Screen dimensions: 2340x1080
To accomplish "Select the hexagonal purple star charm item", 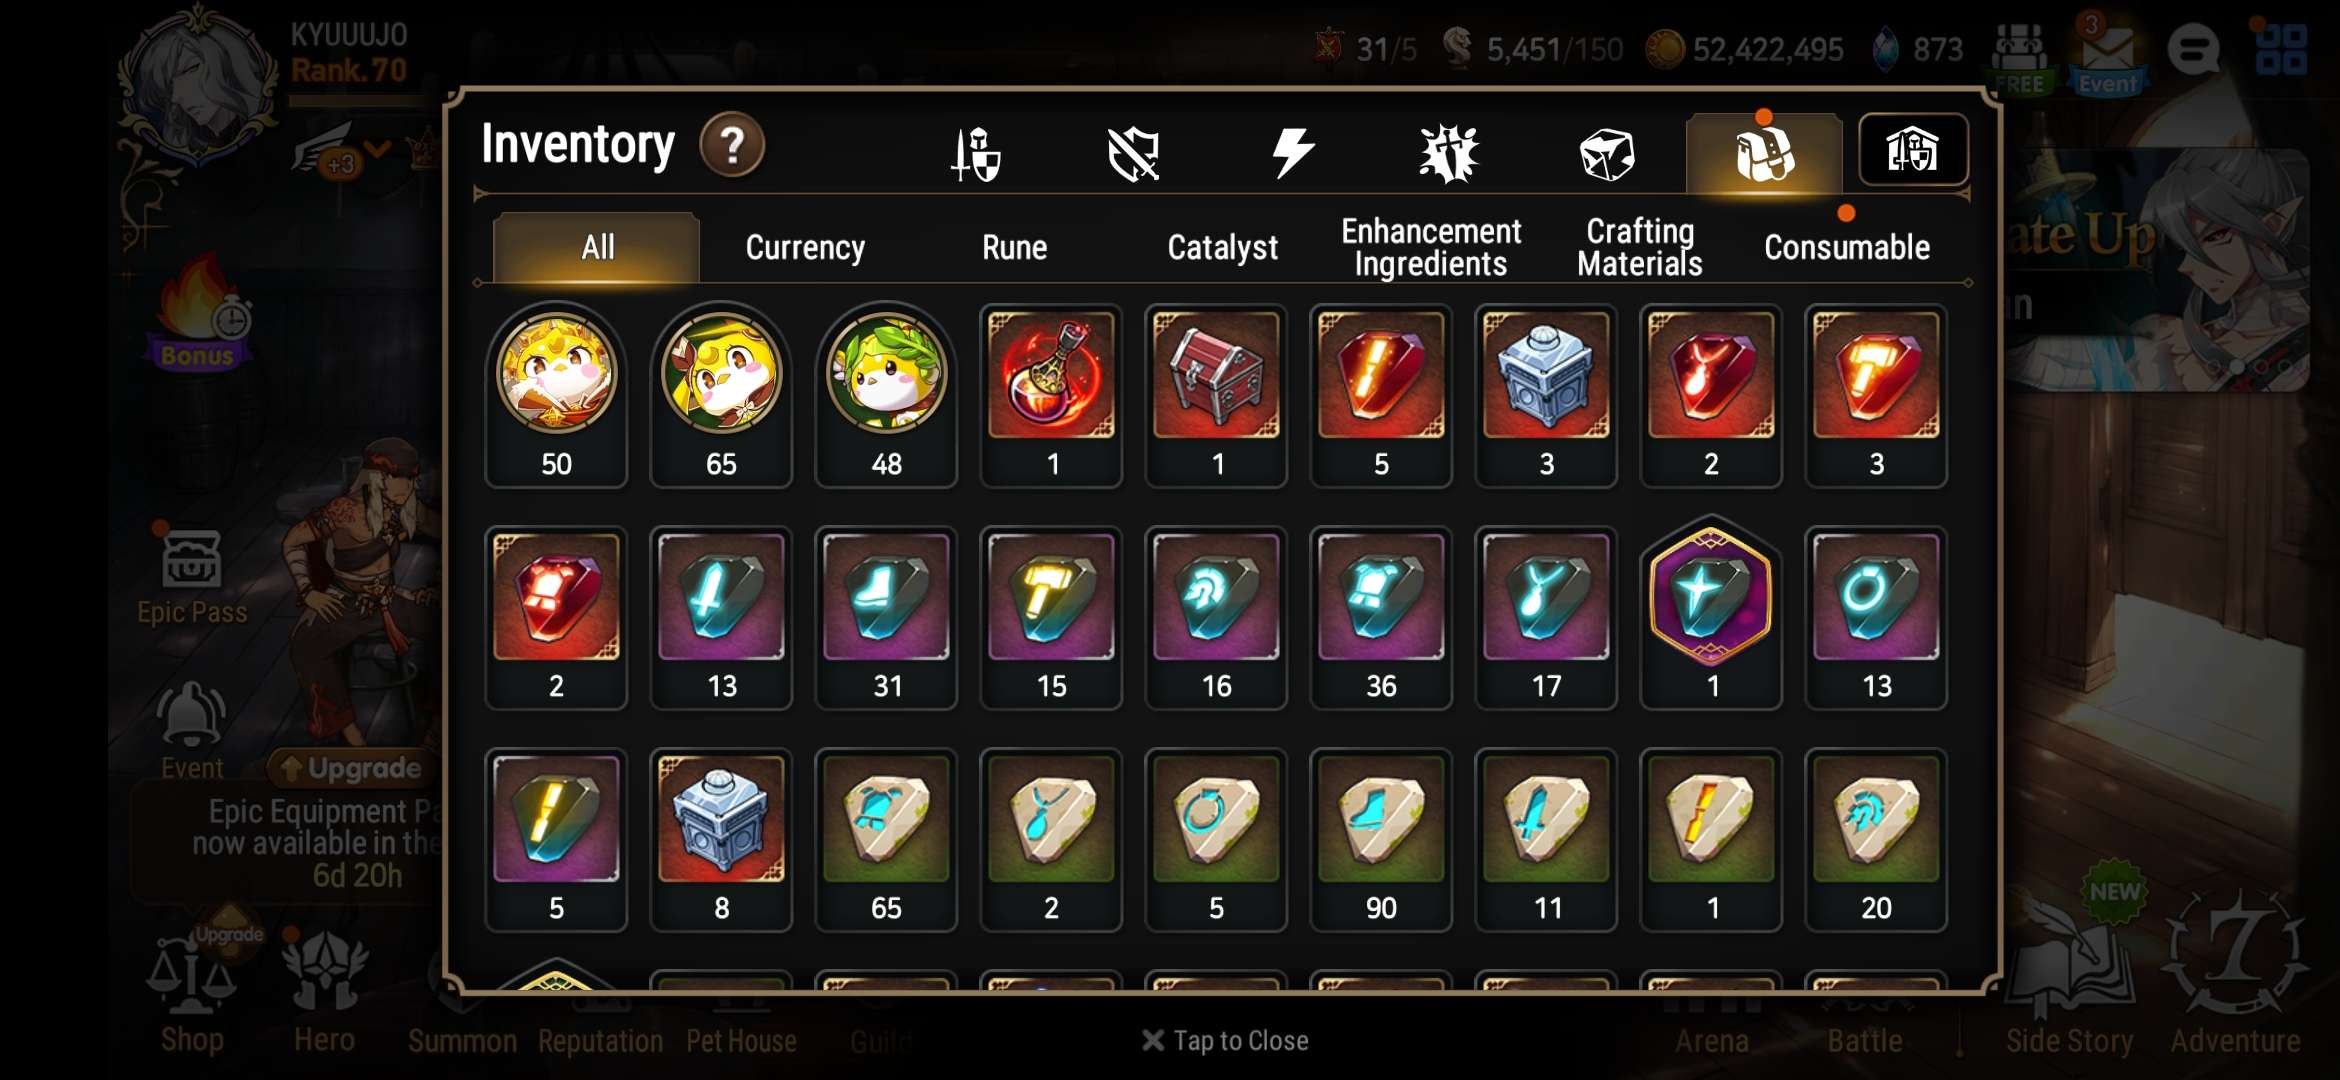I will point(1711,616).
